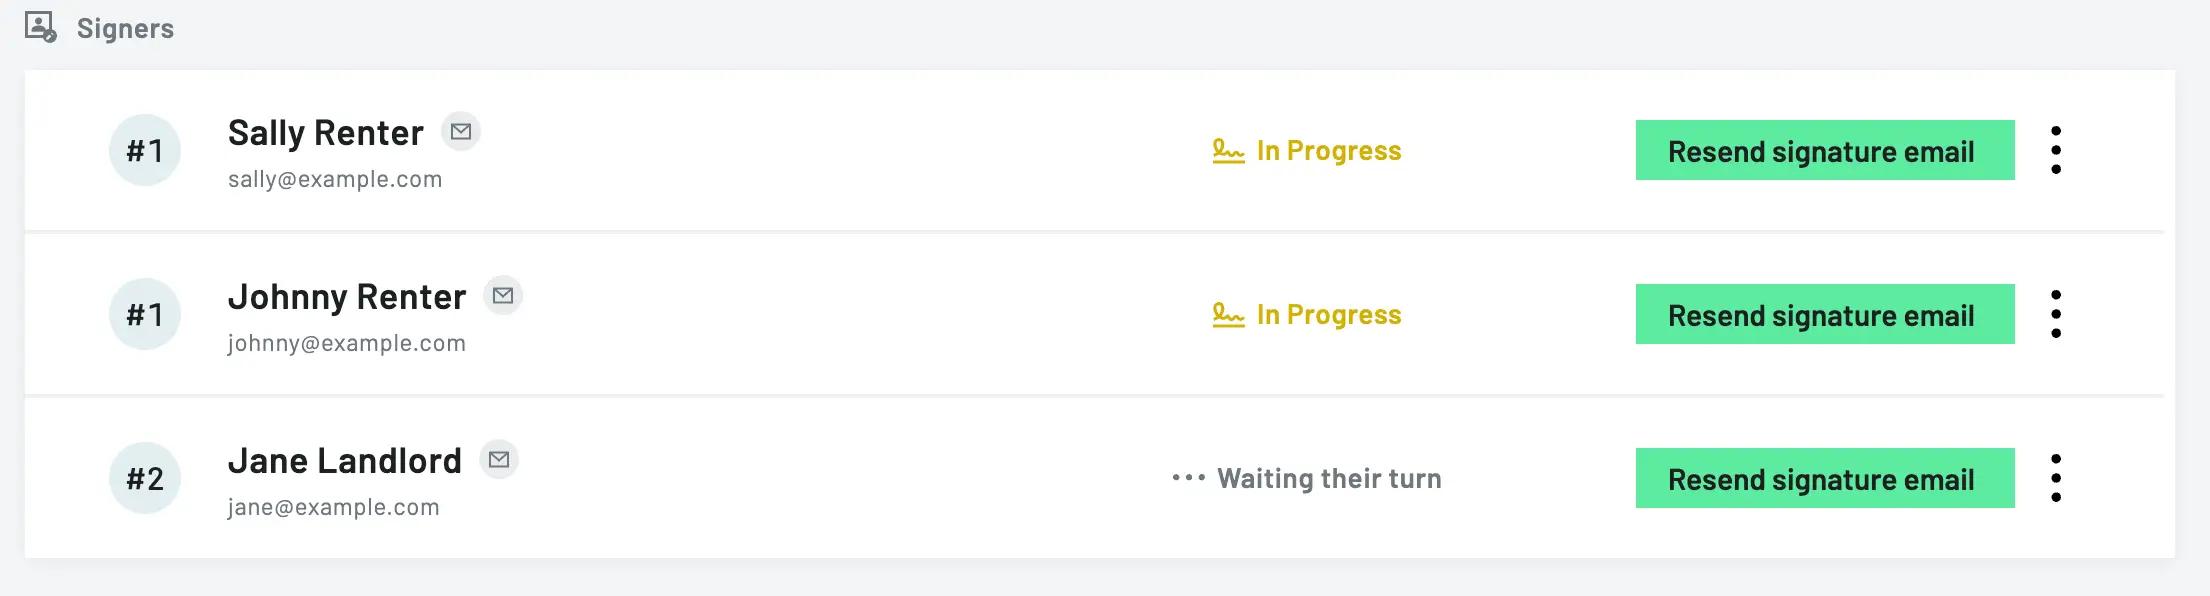Resend signature email to Jane Landlord
The width and height of the screenshot is (2210, 596).
(x=1824, y=479)
